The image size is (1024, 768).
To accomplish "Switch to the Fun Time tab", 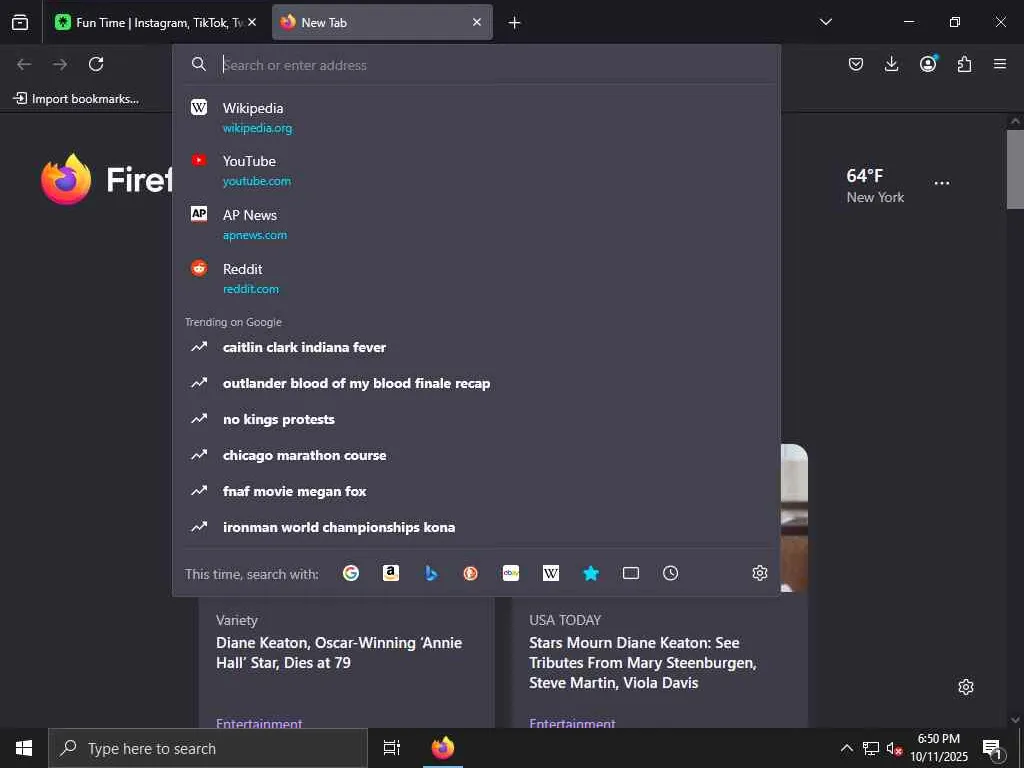I will click(x=157, y=22).
